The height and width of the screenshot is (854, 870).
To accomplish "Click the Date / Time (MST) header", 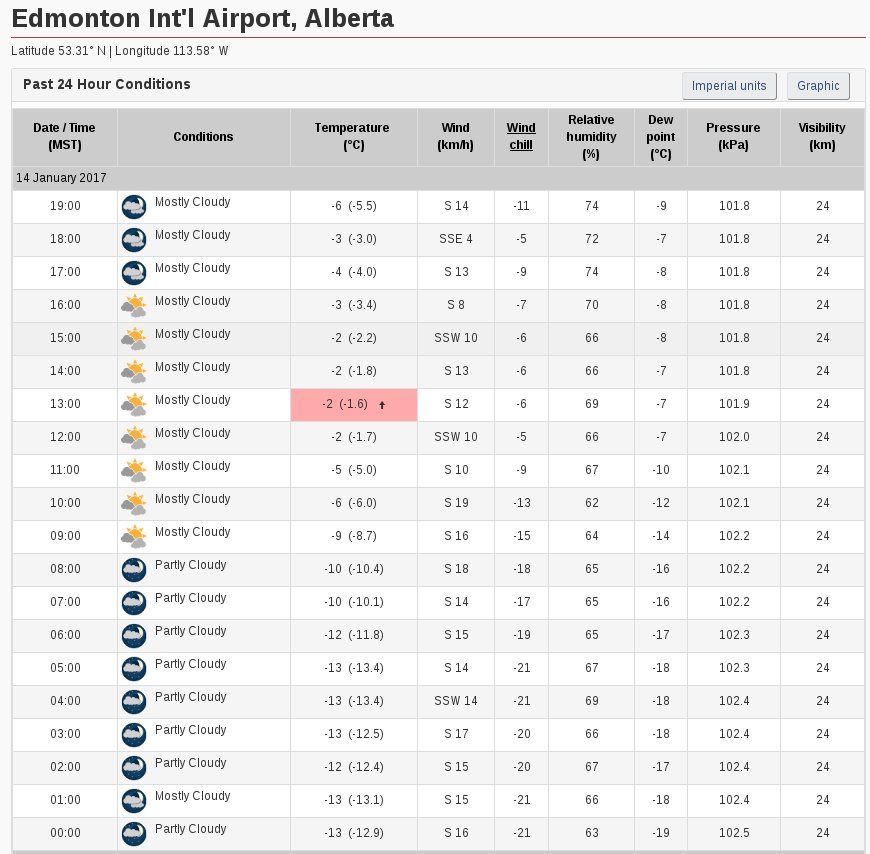I will (x=65, y=137).
